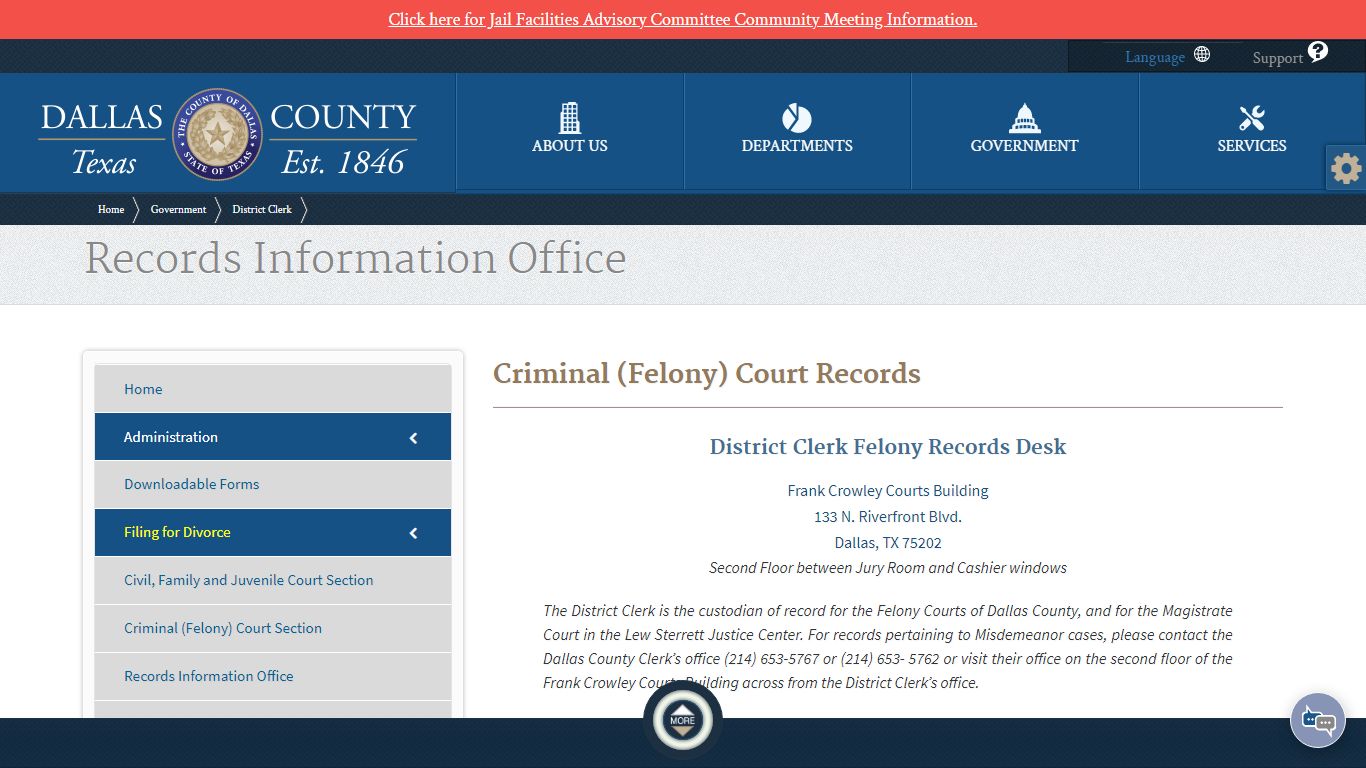The height and width of the screenshot is (768, 1366).
Task: Click the Dallas County seal logo
Action: point(218,134)
